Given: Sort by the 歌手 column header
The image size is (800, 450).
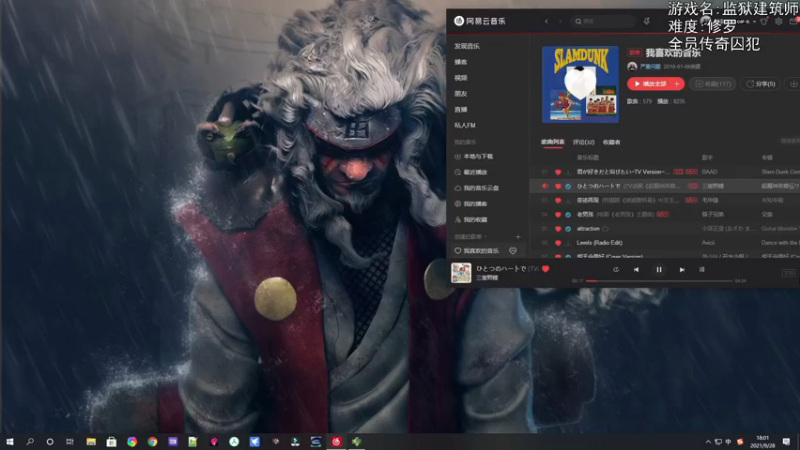Looking at the screenshot, I should [707, 158].
